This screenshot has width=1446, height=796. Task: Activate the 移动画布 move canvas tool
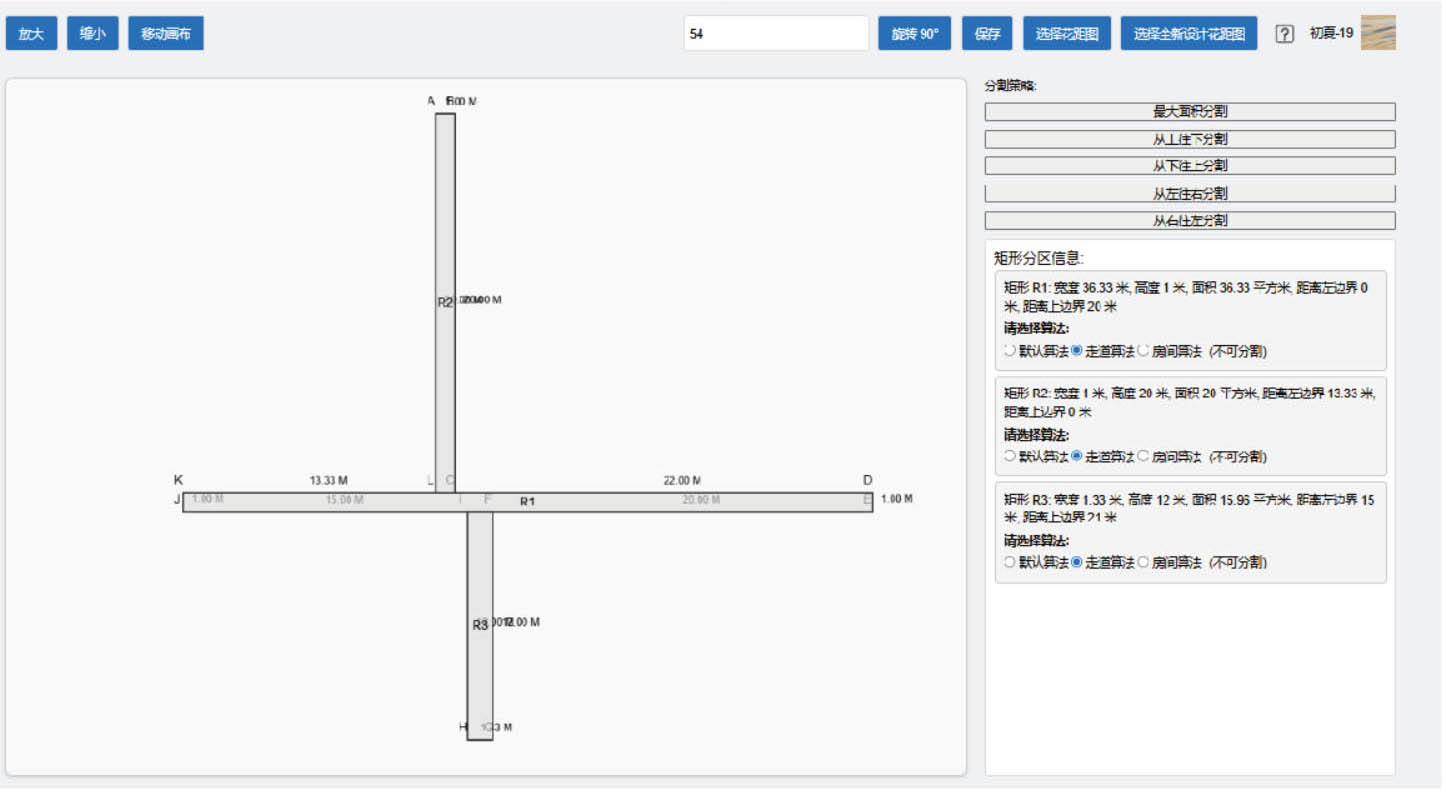pyautogui.click(x=166, y=34)
